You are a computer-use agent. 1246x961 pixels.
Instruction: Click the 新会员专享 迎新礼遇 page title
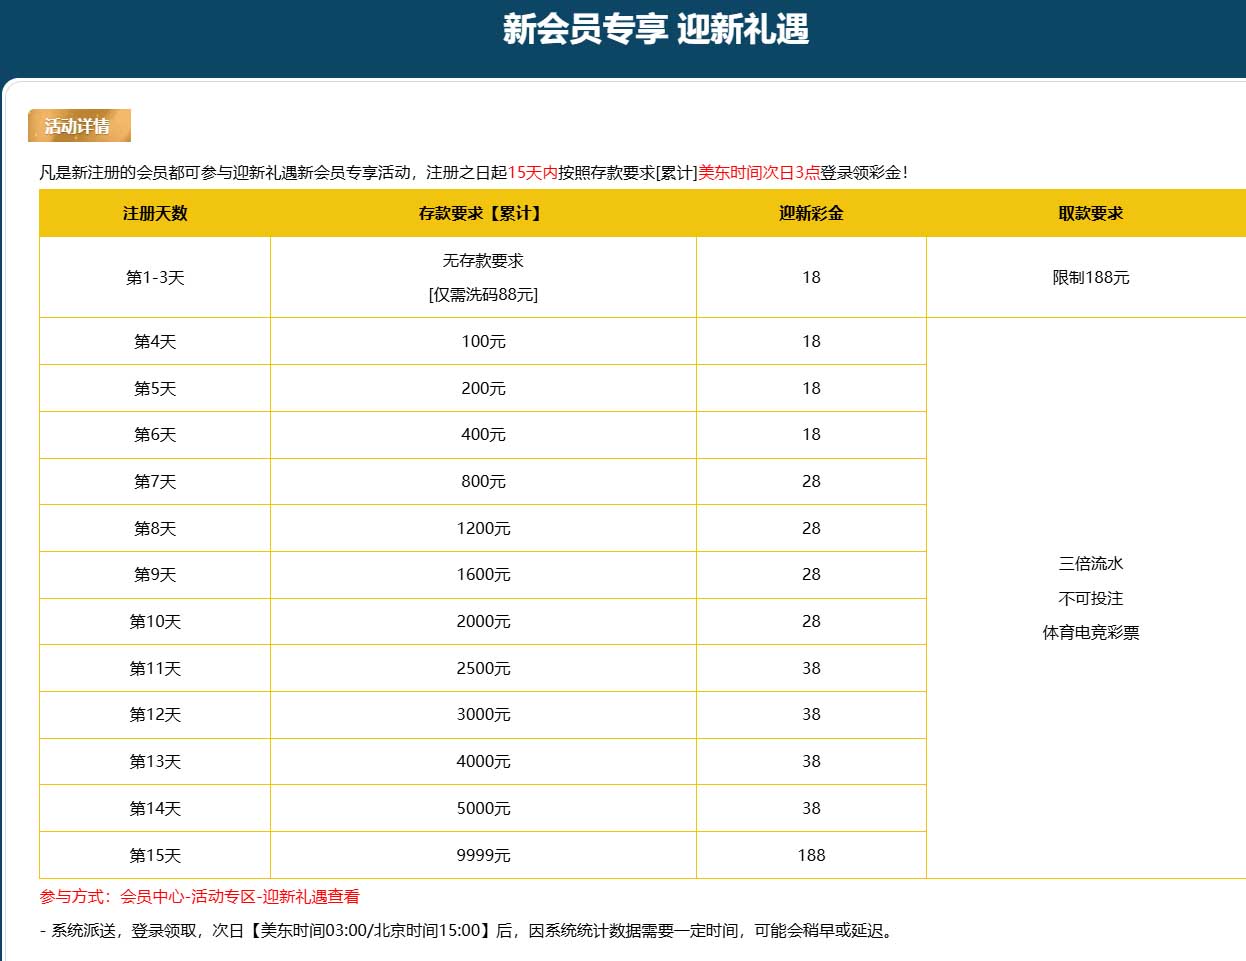pyautogui.click(x=655, y=29)
